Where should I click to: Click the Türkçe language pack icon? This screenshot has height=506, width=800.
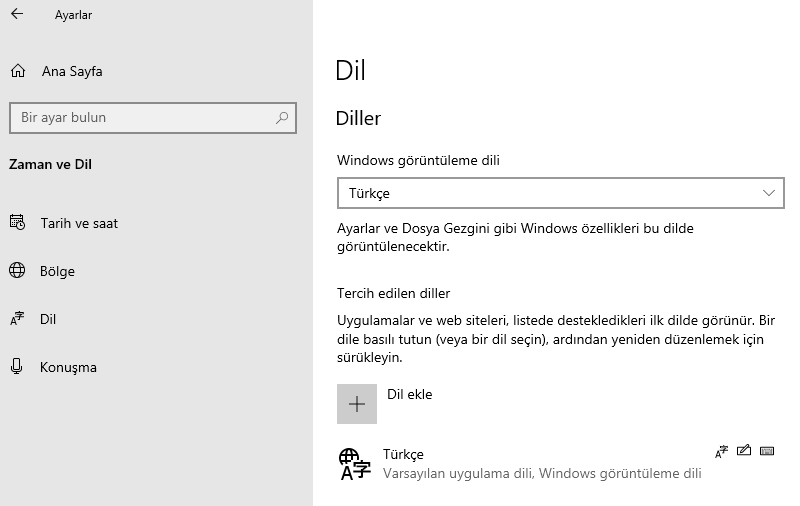[x=355, y=464]
